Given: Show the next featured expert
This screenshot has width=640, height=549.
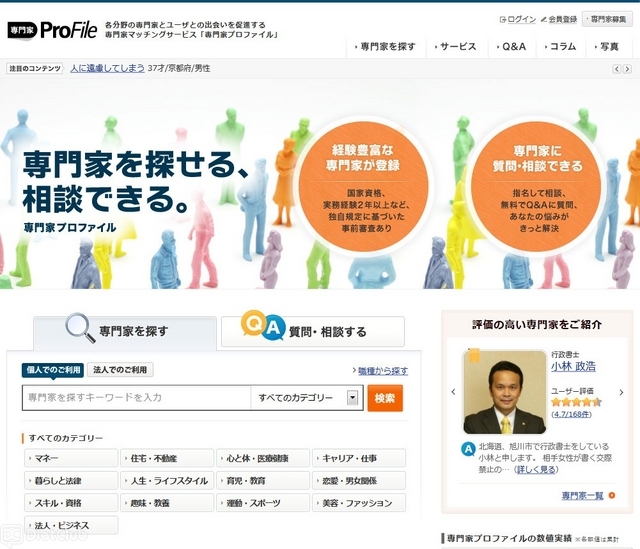Looking at the screenshot, I should click(626, 391).
